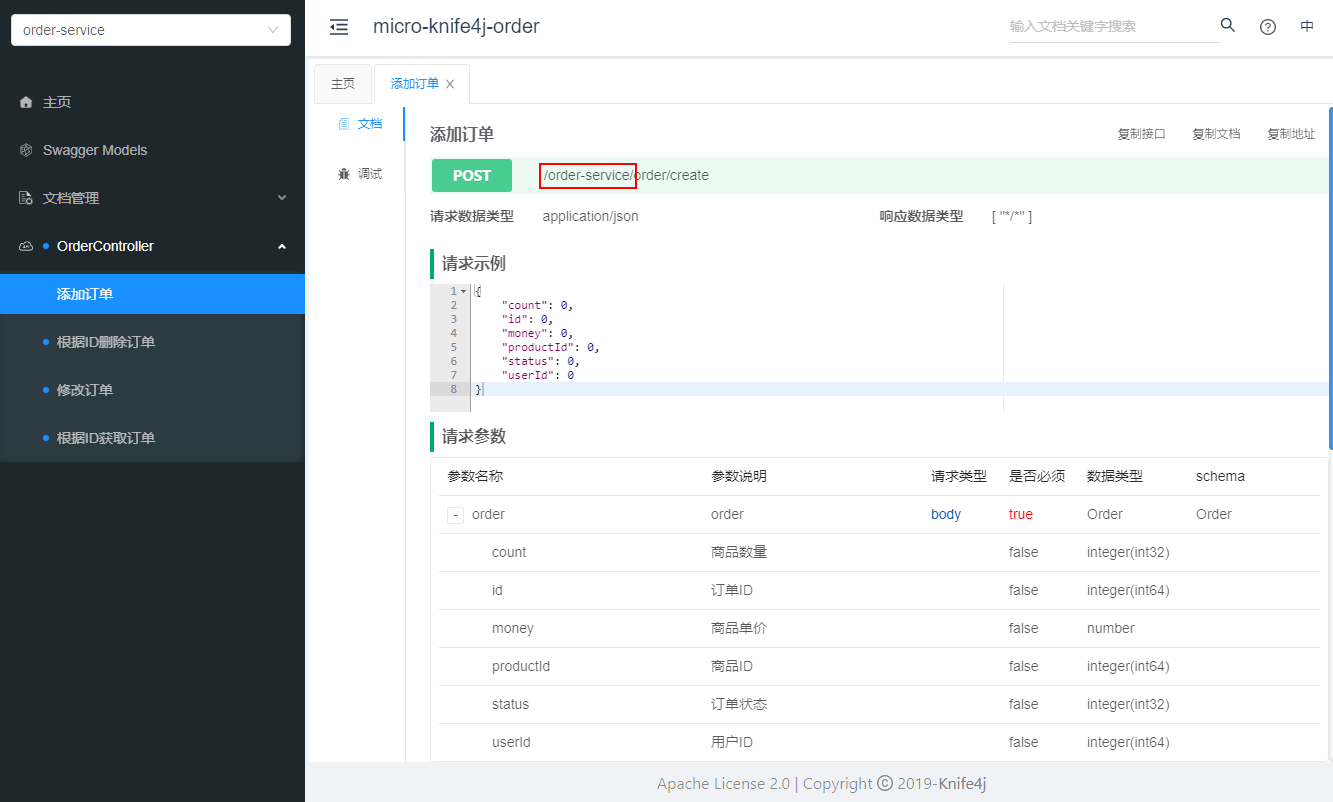Click the number data type cell
1333x802 pixels.
click(1111, 628)
